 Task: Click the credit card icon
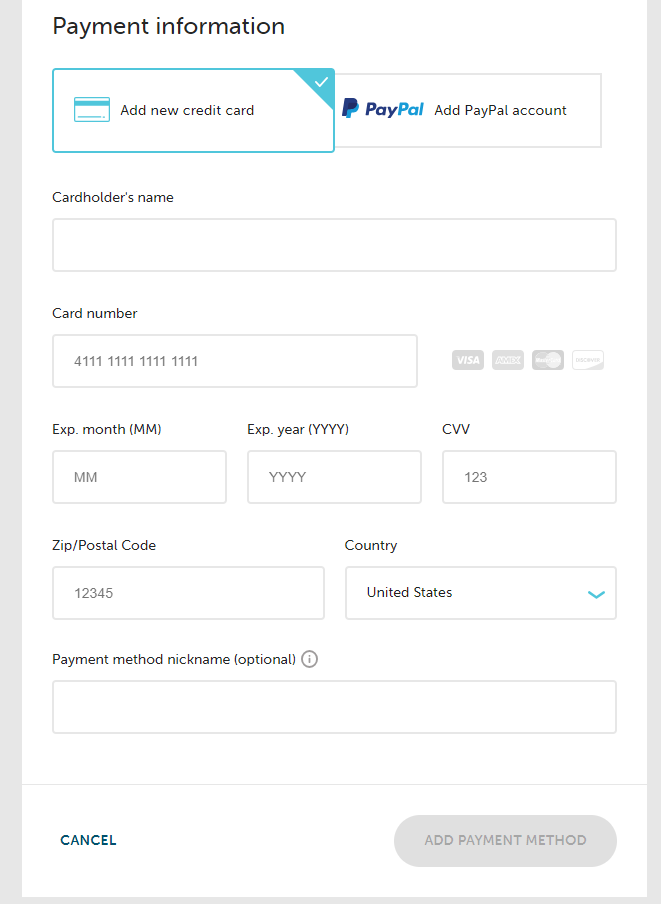[x=92, y=110]
